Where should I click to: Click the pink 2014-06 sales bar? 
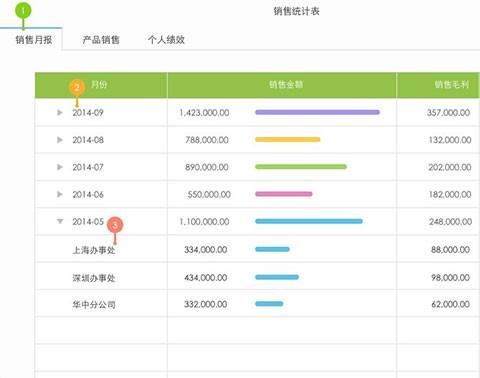(x=284, y=194)
